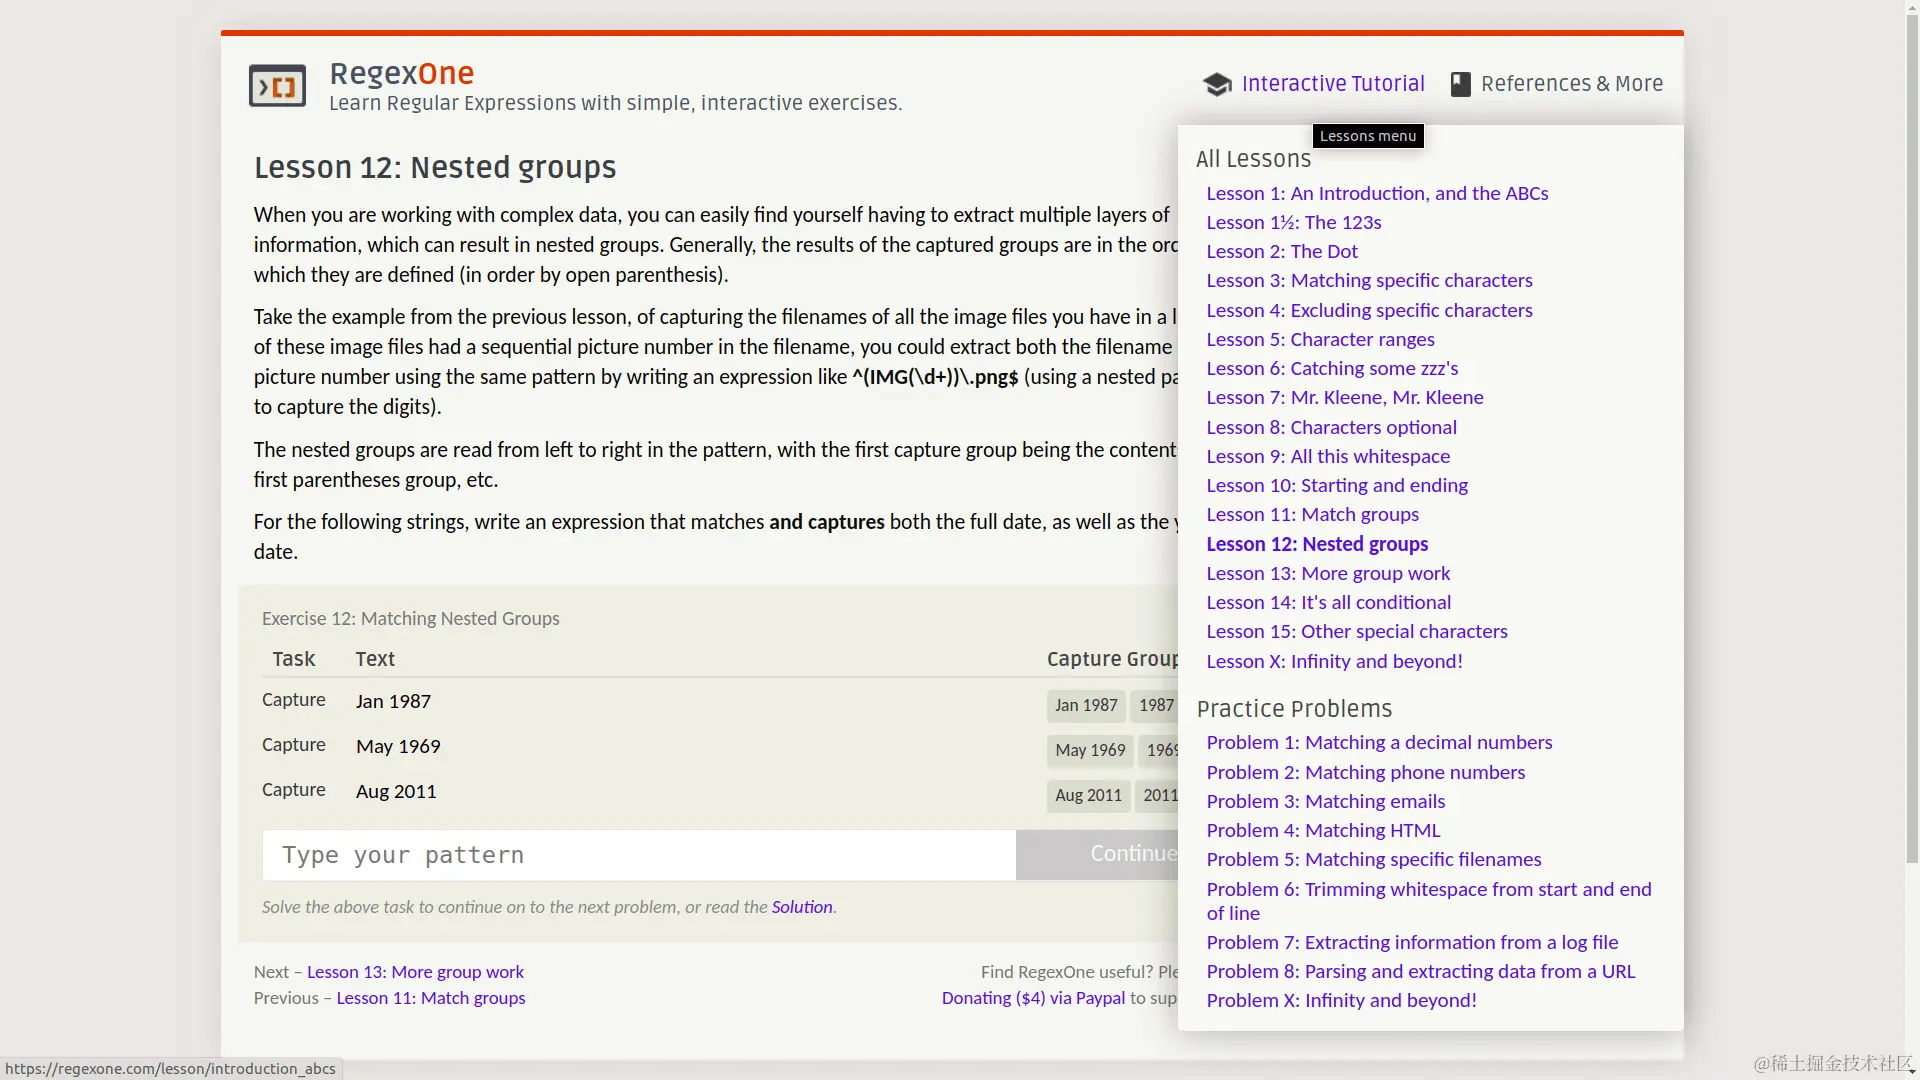Open Lesson 5: Character ranges

[x=1319, y=339]
